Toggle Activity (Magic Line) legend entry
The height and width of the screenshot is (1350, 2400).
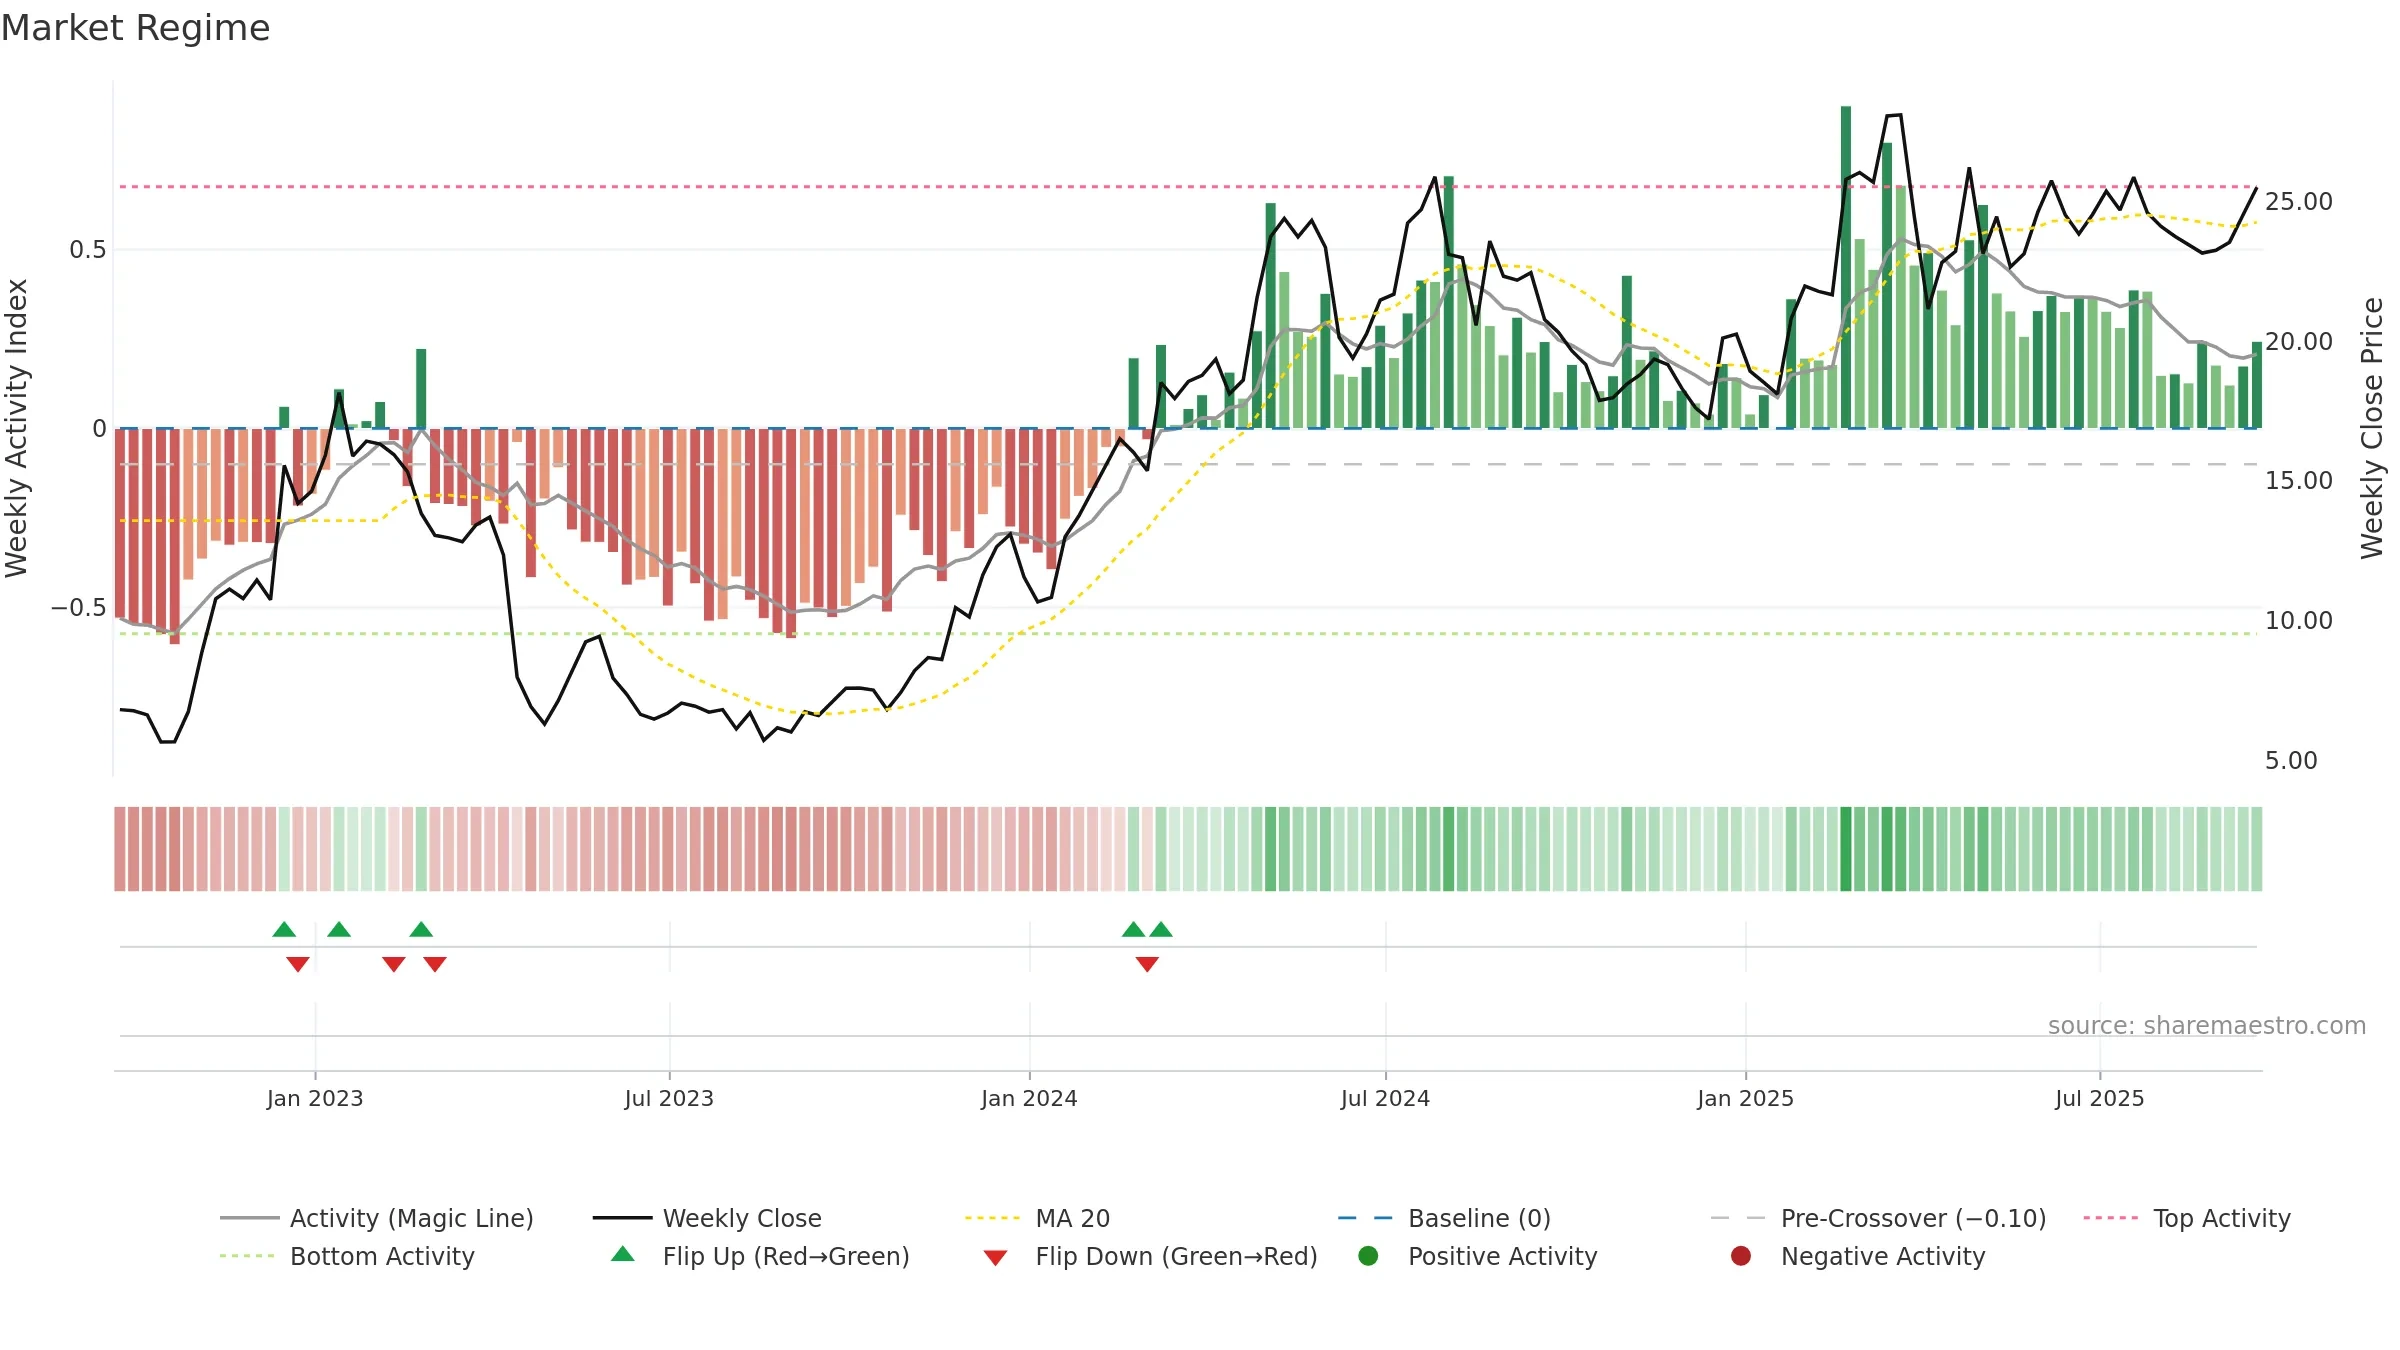coord(377,1218)
